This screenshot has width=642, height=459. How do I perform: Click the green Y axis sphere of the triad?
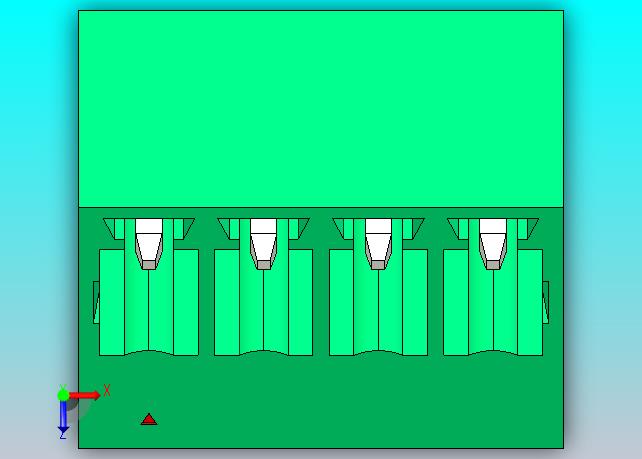coord(63,395)
